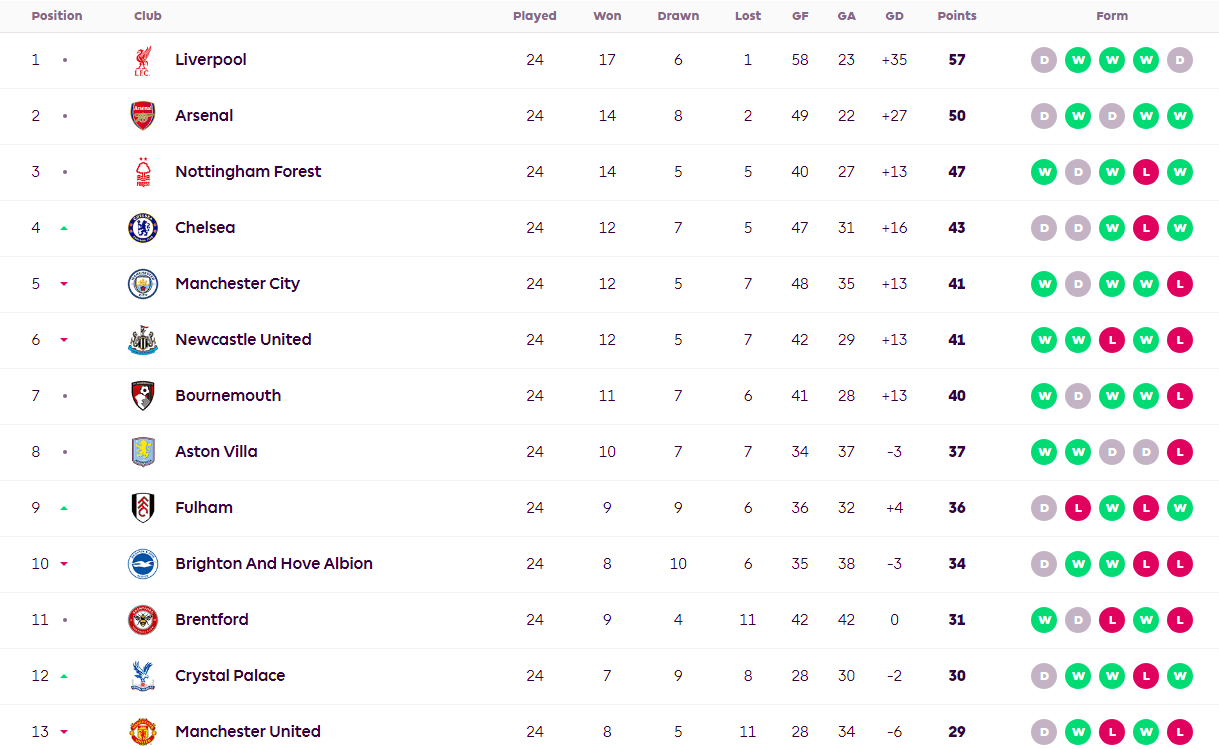Click the Newcastle United badge

pyautogui.click(x=142, y=340)
